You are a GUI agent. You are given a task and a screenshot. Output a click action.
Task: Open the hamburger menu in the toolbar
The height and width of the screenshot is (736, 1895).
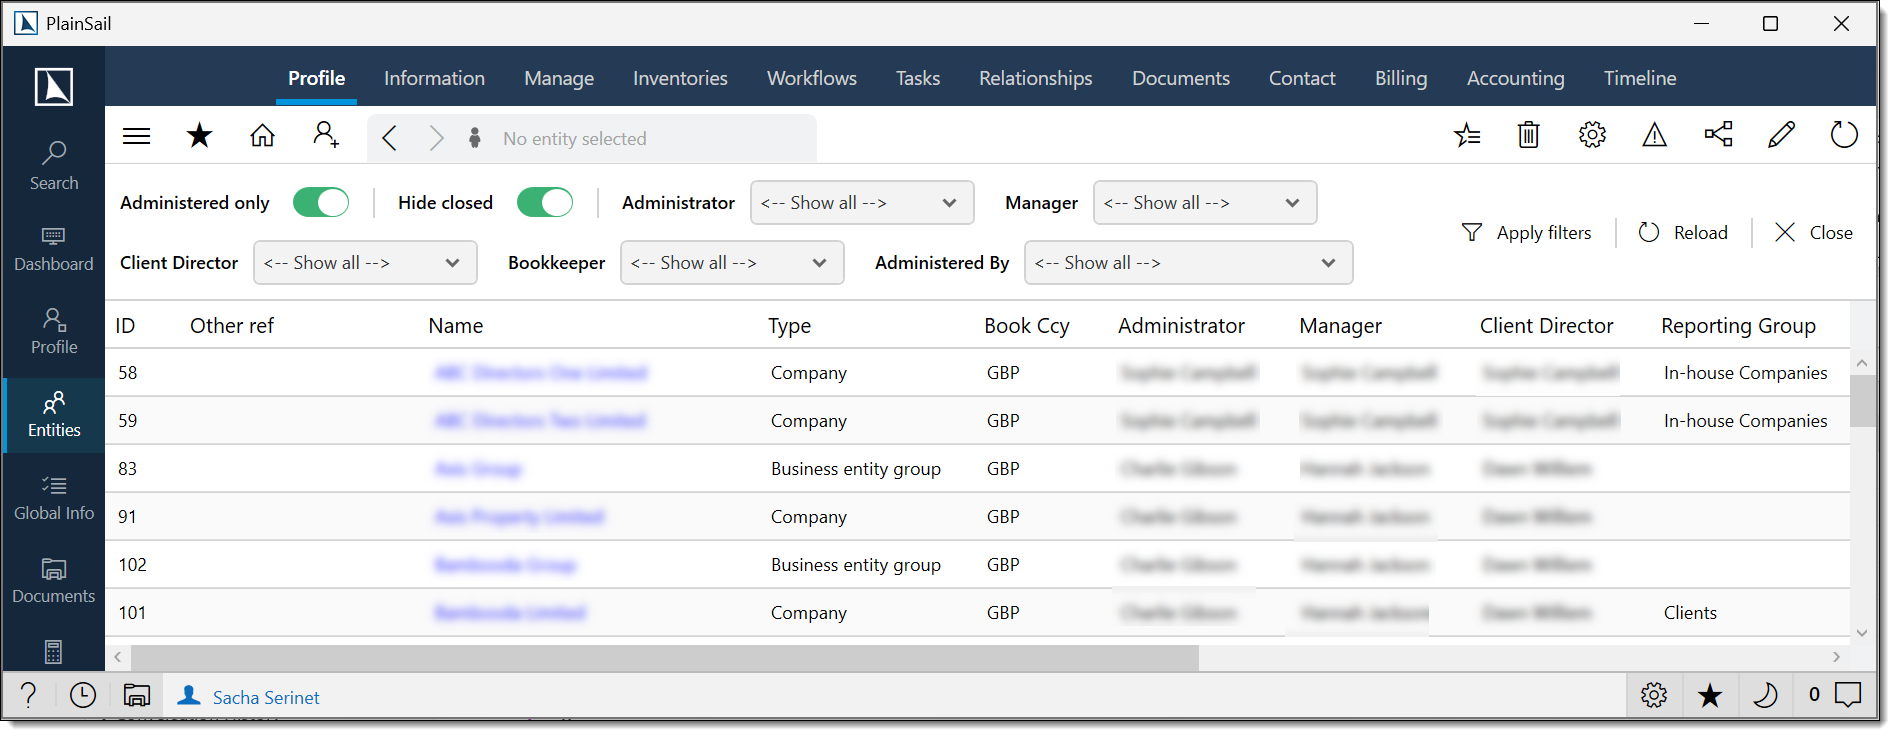pos(136,136)
